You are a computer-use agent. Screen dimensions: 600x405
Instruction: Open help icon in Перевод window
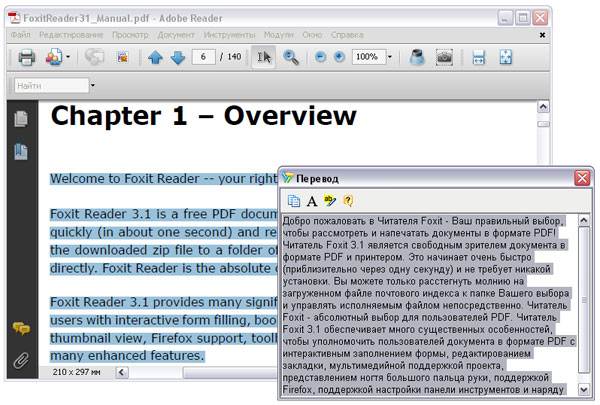point(348,201)
